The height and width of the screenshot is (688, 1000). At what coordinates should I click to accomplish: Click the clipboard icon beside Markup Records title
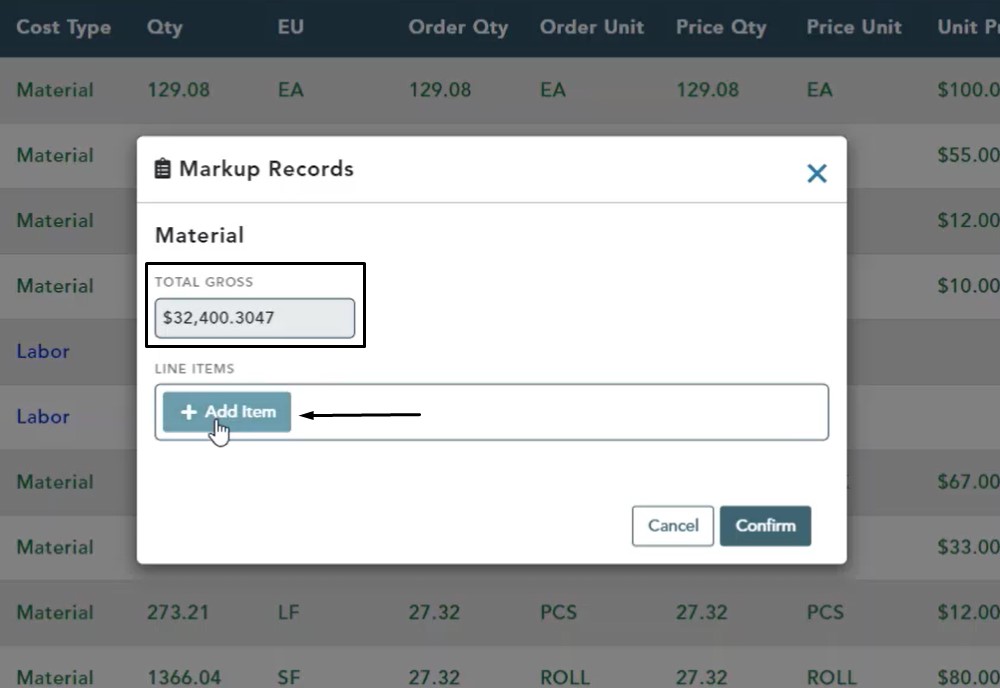163,169
